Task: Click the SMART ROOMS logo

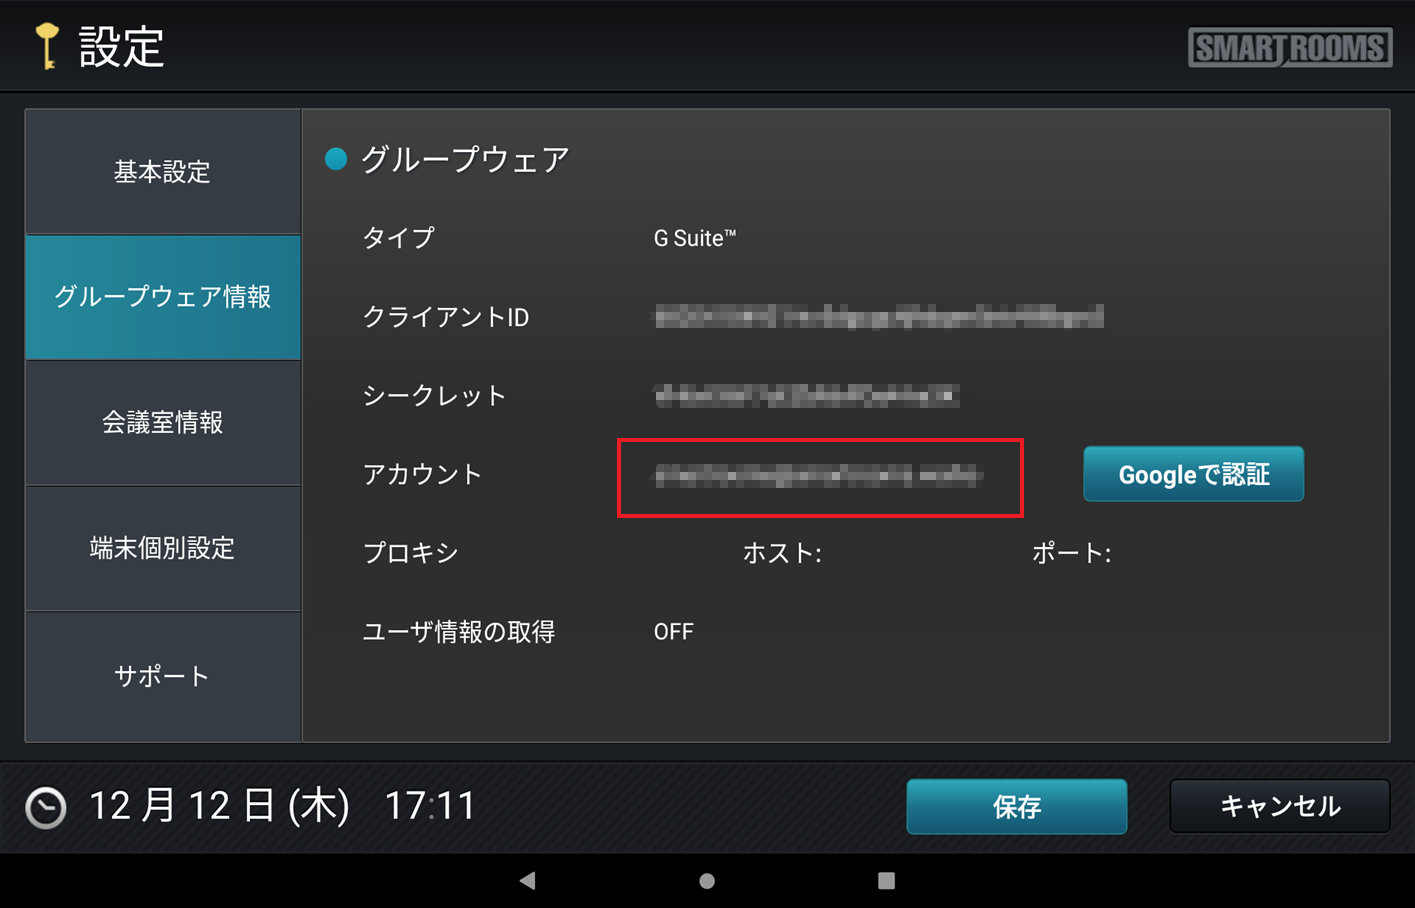Action: coord(1289,47)
